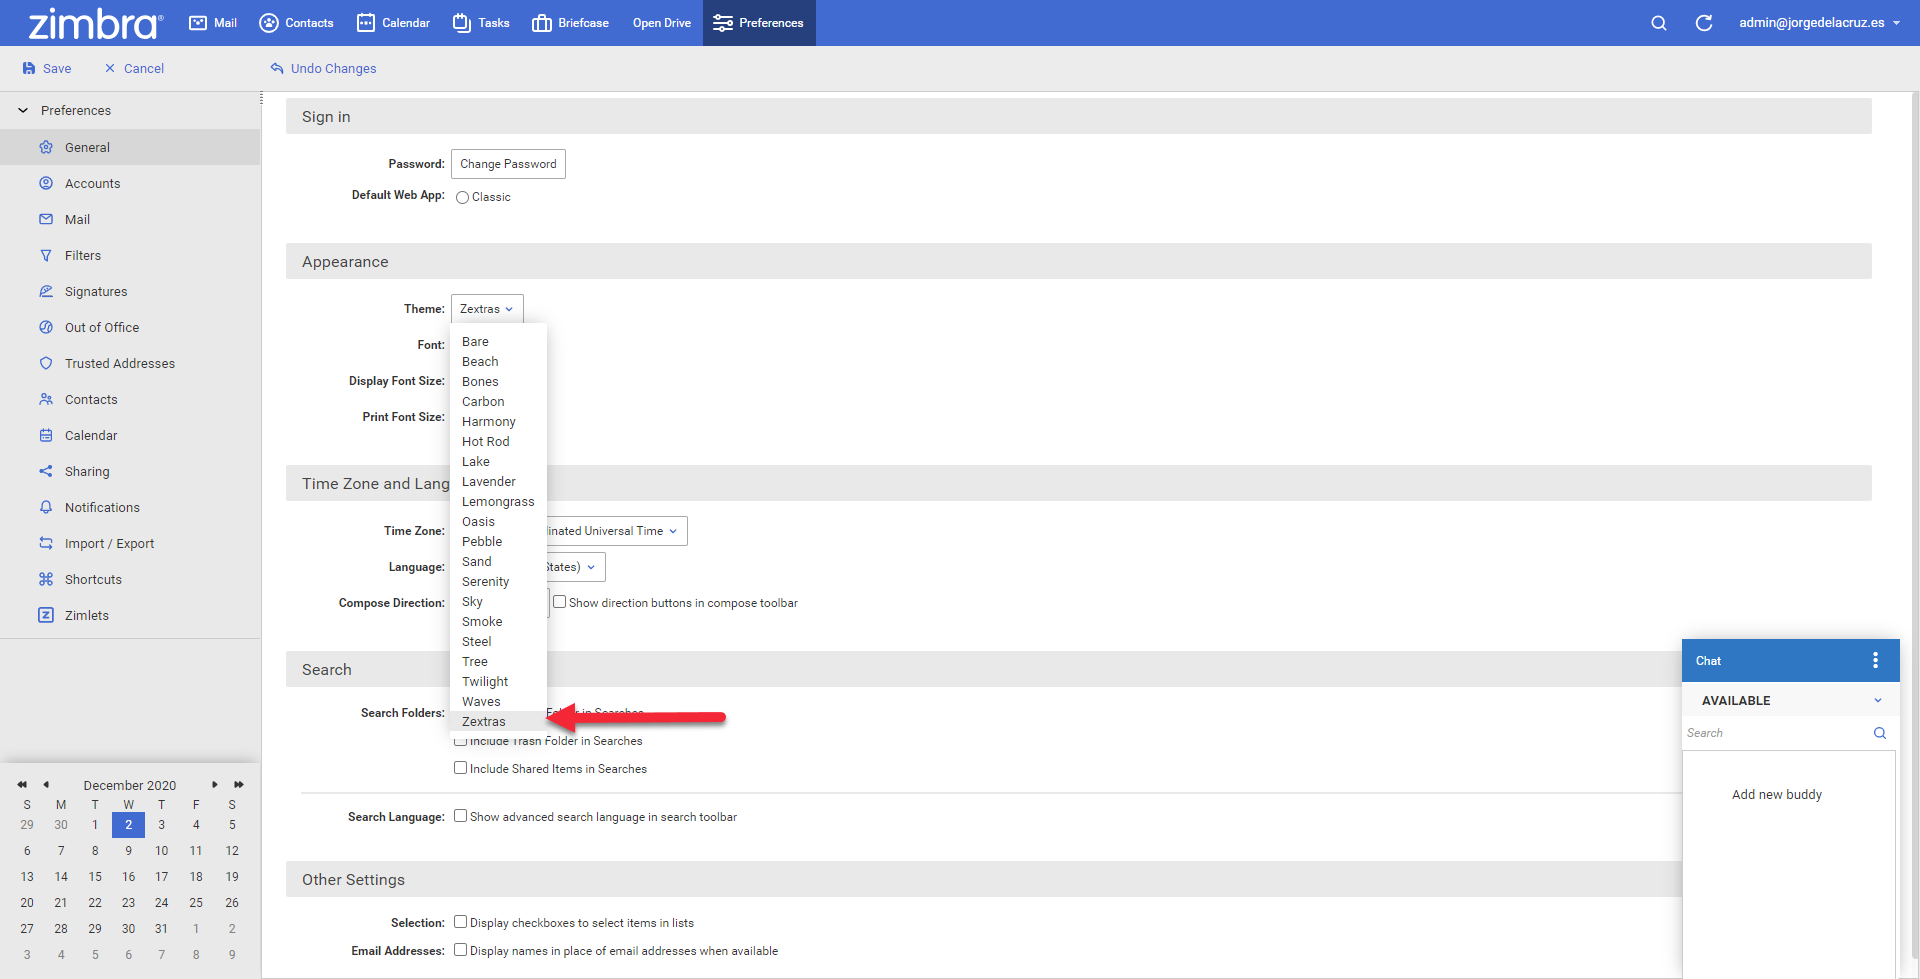Image resolution: width=1920 pixels, height=979 pixels.
Task: Open the Out of Office icon
Action: [46, 327]
